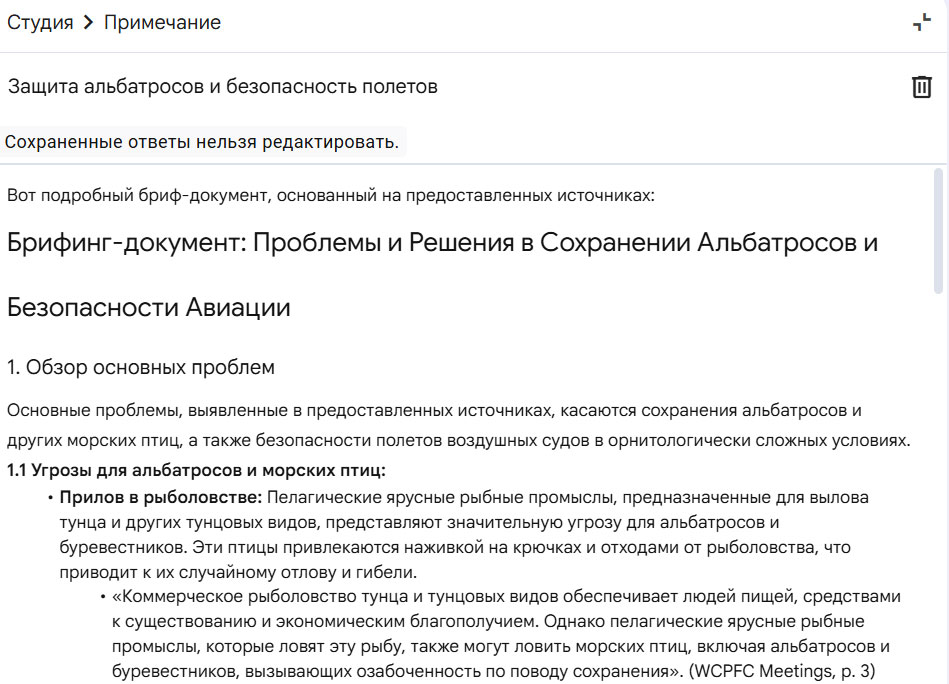Click the subheading '1.1 Угрозы для альбатросов и морских птиц:'
Image resolution: width=949 pixels, height=684 pixels.
[x=196, y=470]
